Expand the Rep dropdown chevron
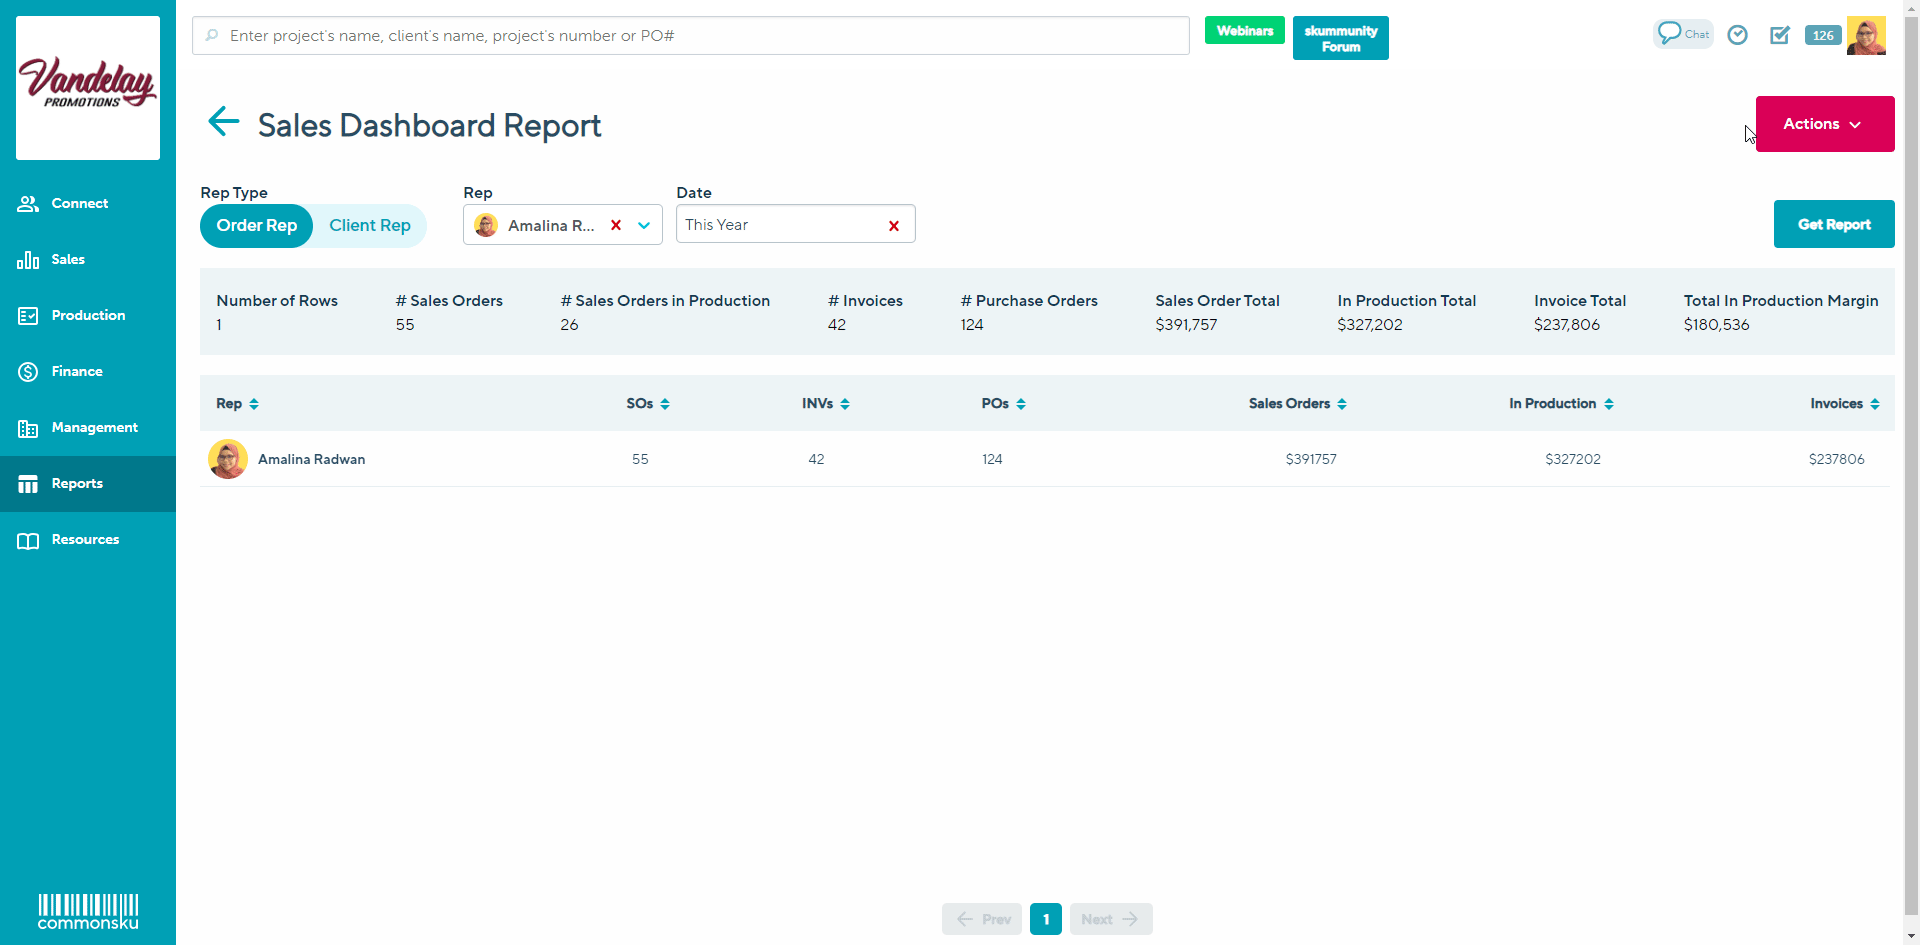 click(644, 226)
